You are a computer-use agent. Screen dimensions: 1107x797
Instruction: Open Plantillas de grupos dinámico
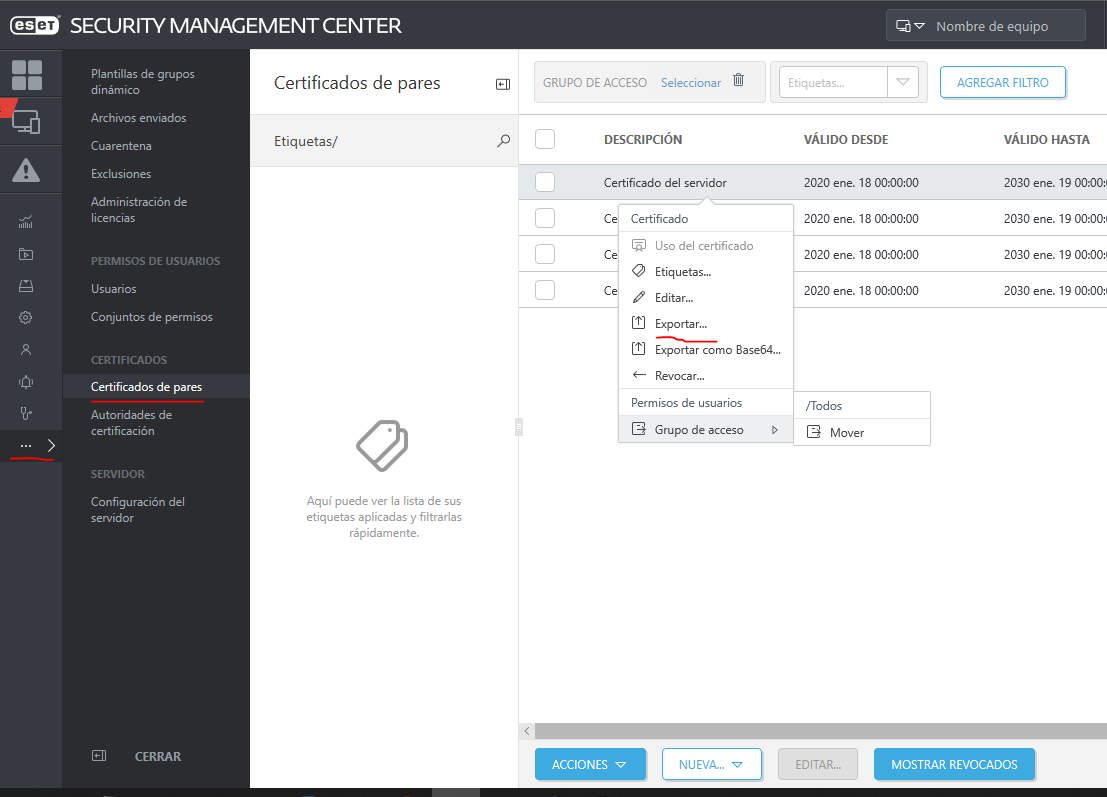pyautogui.click(x=143, y=82)
